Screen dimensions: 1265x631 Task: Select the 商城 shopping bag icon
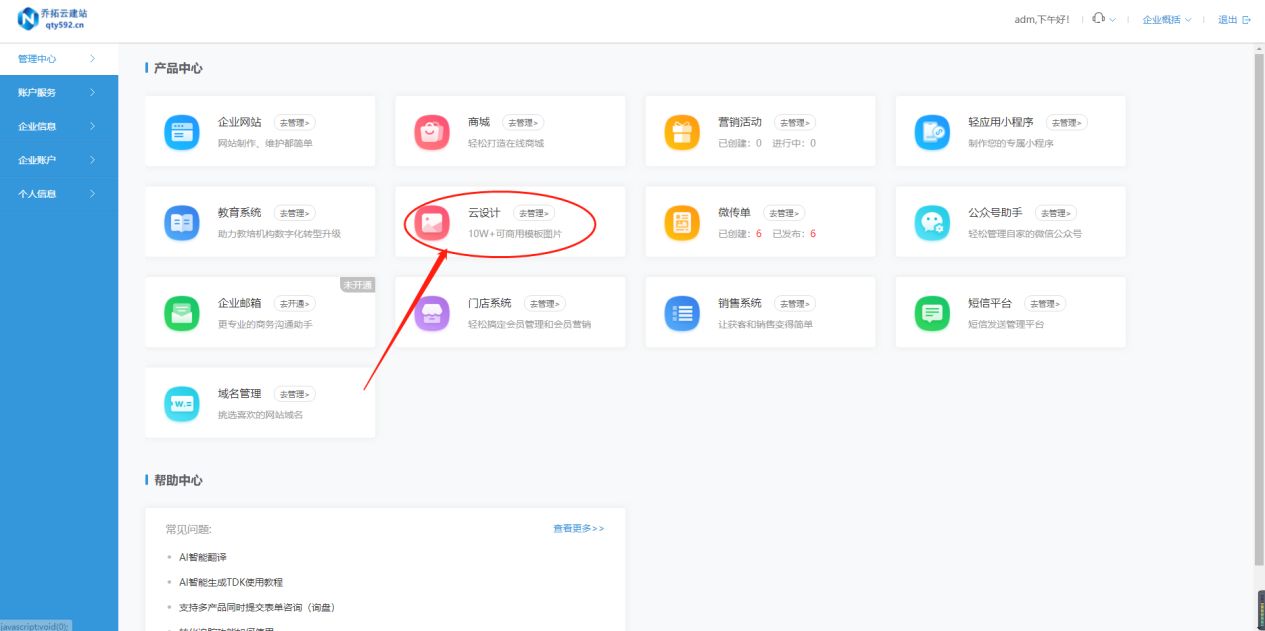coord(431,131)
